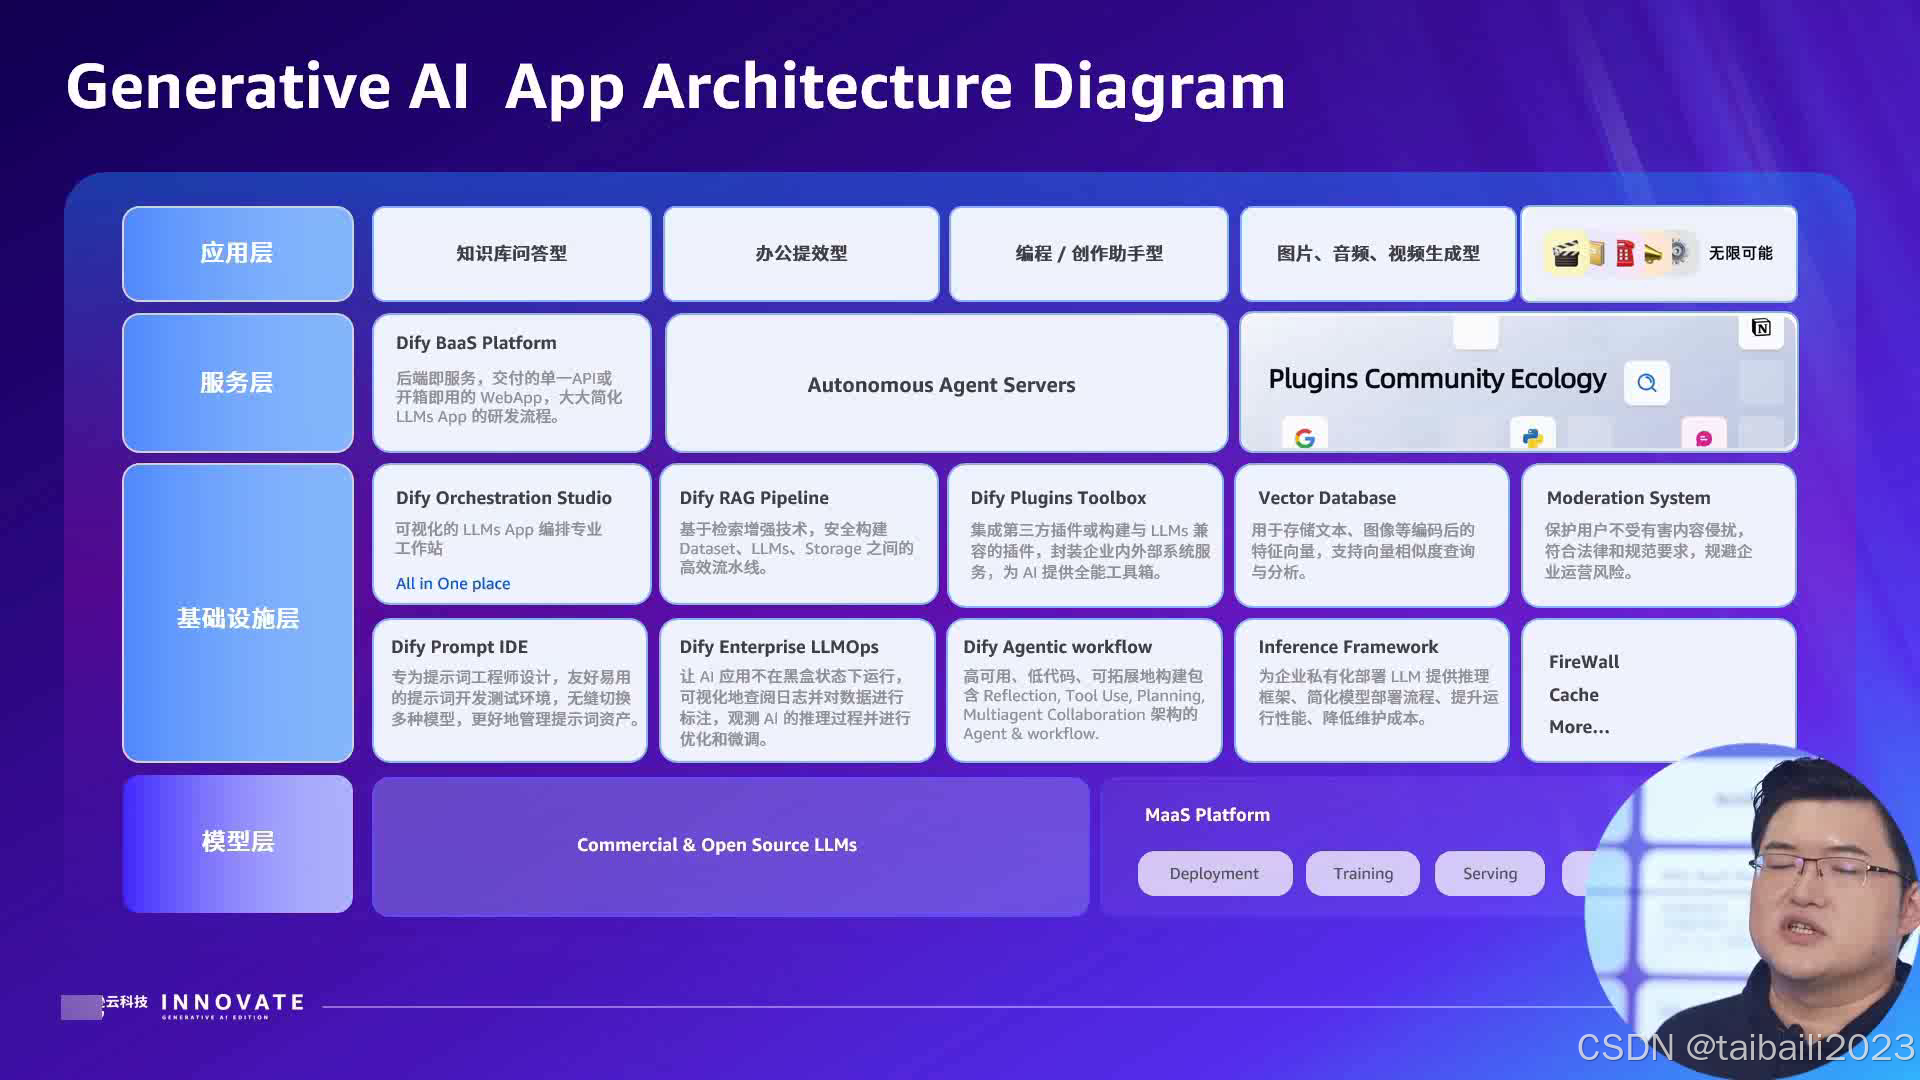1920x1080 pixels.
Task: Click the Python logo plugin icon
Action: [1532, 437]
